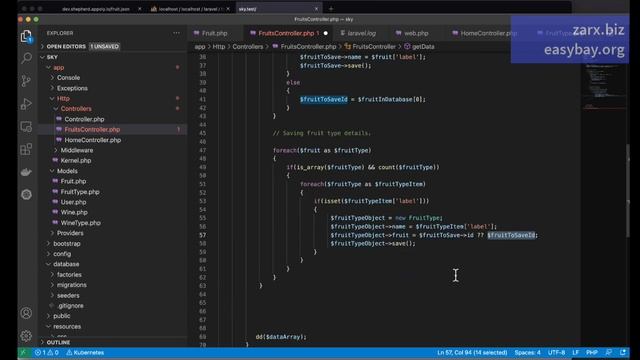This screenshot has height=360, width=640.
Task: Open the .gitignore file under database
Action: [70, 306]
